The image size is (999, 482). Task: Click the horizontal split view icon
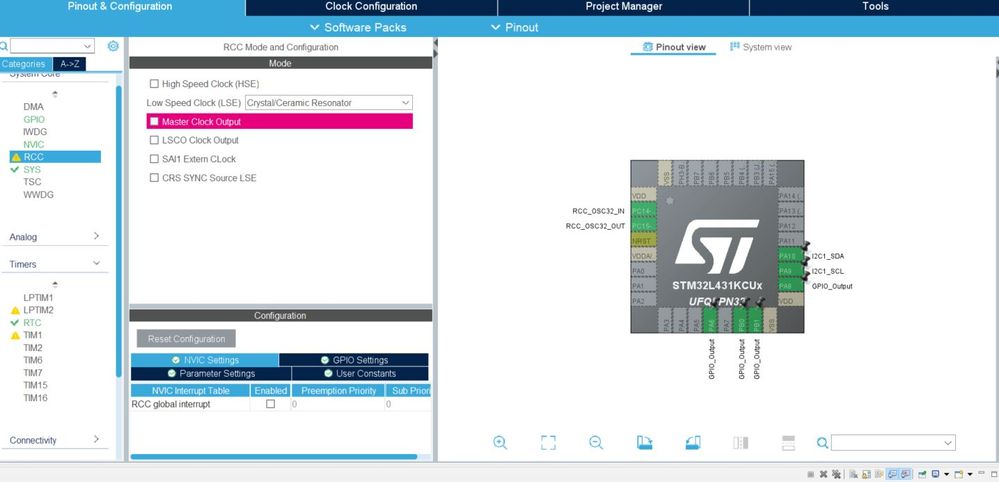788,443
